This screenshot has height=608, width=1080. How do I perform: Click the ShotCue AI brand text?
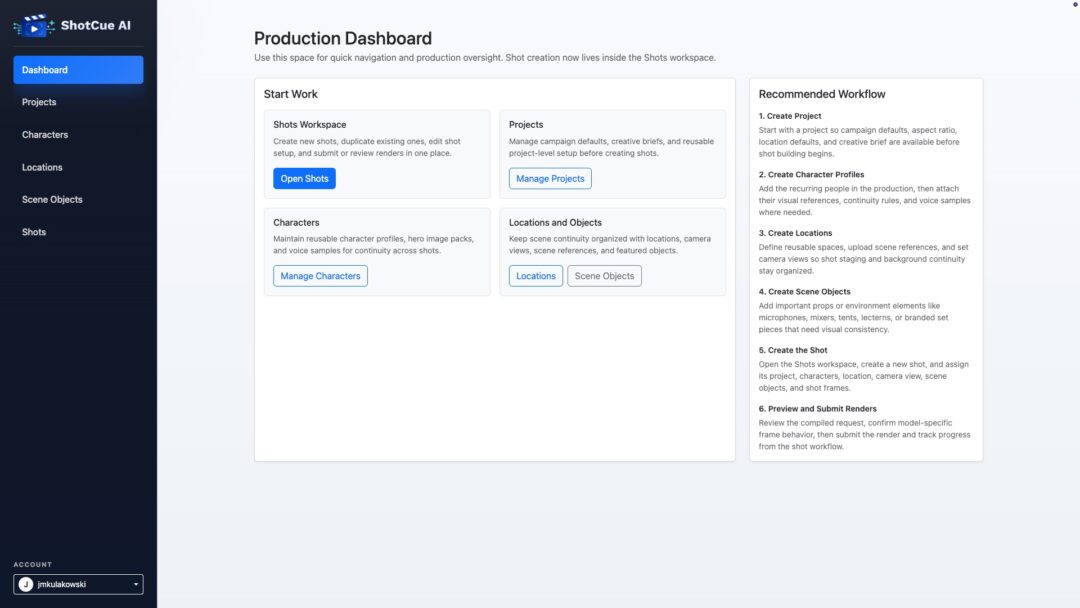(x=96, y=25)
